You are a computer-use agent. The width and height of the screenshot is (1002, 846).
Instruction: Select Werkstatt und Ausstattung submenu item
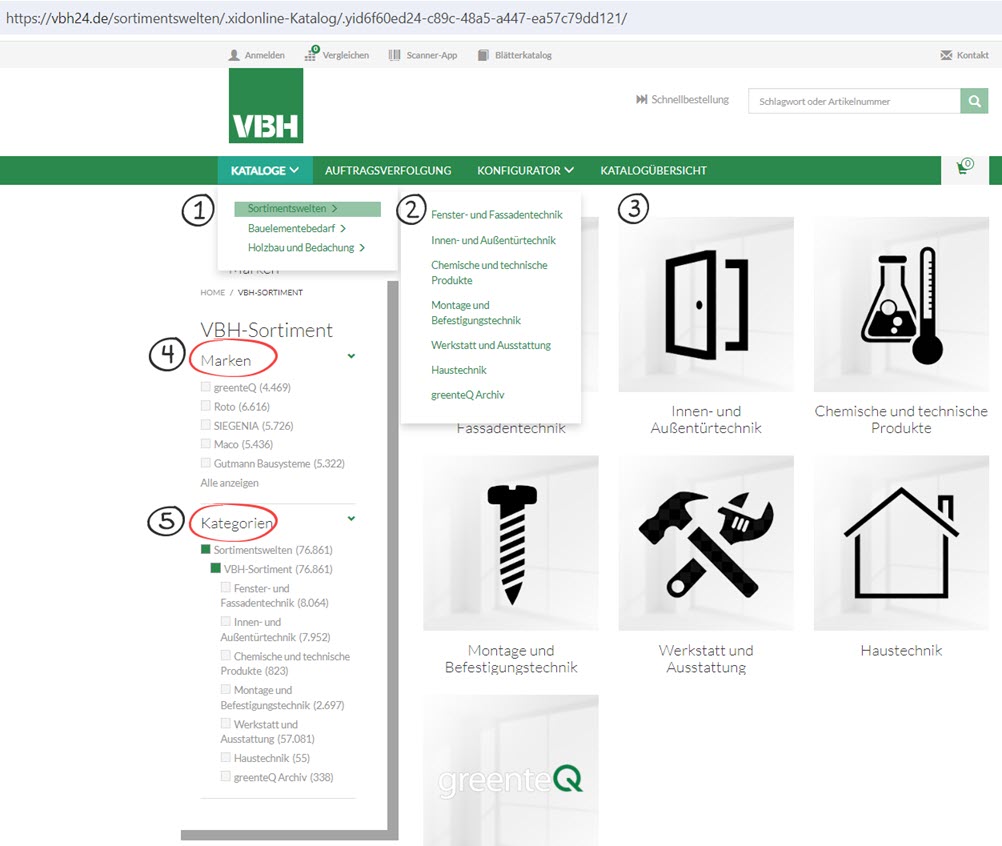[x=491, y=345]
